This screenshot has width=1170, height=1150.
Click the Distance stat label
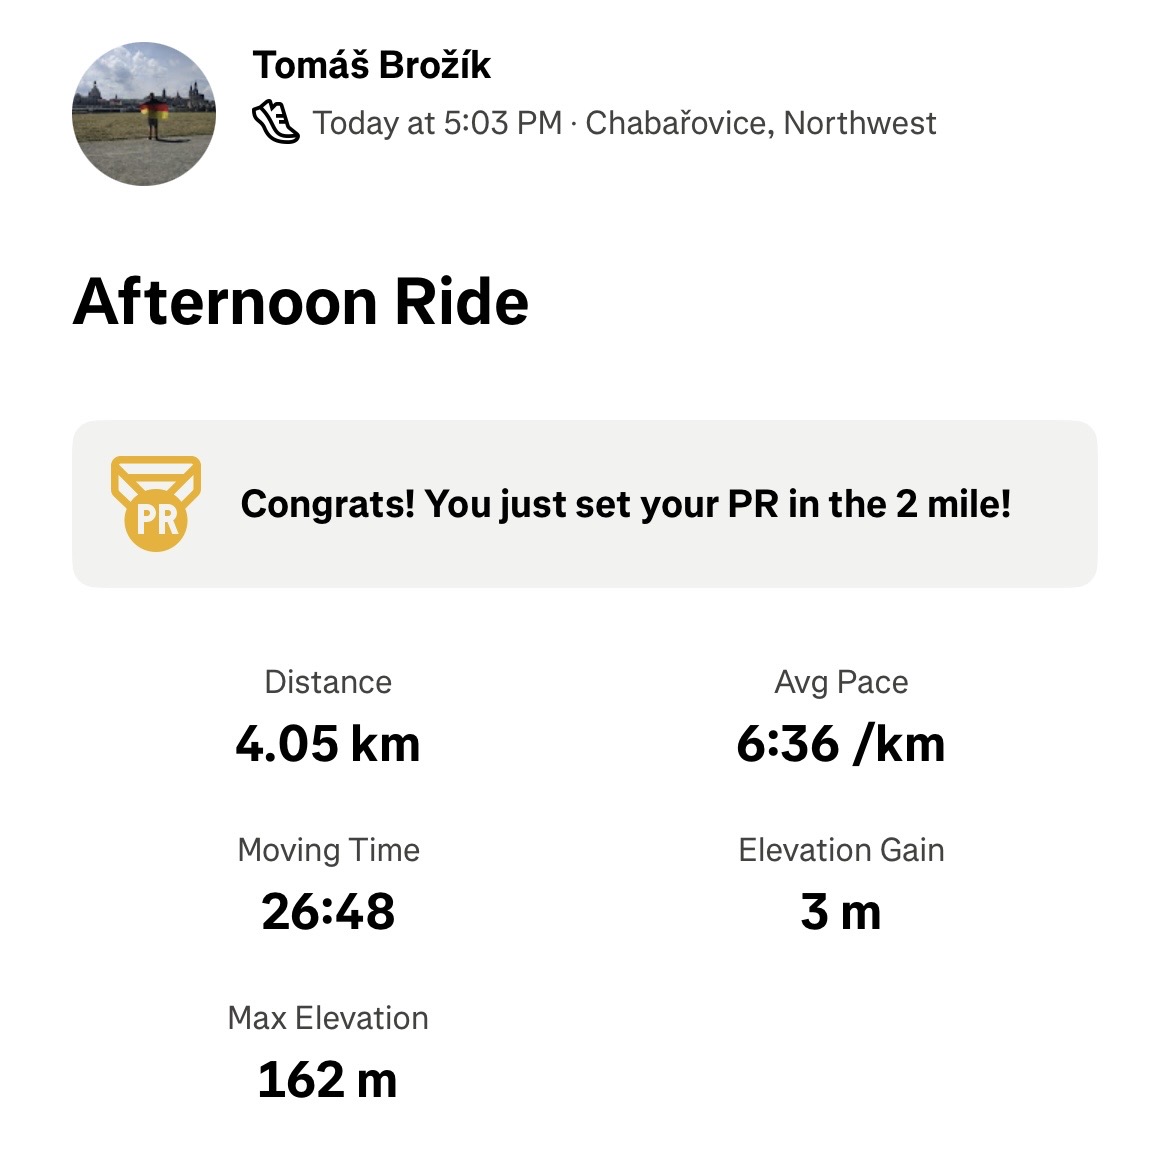pos(328,682)
